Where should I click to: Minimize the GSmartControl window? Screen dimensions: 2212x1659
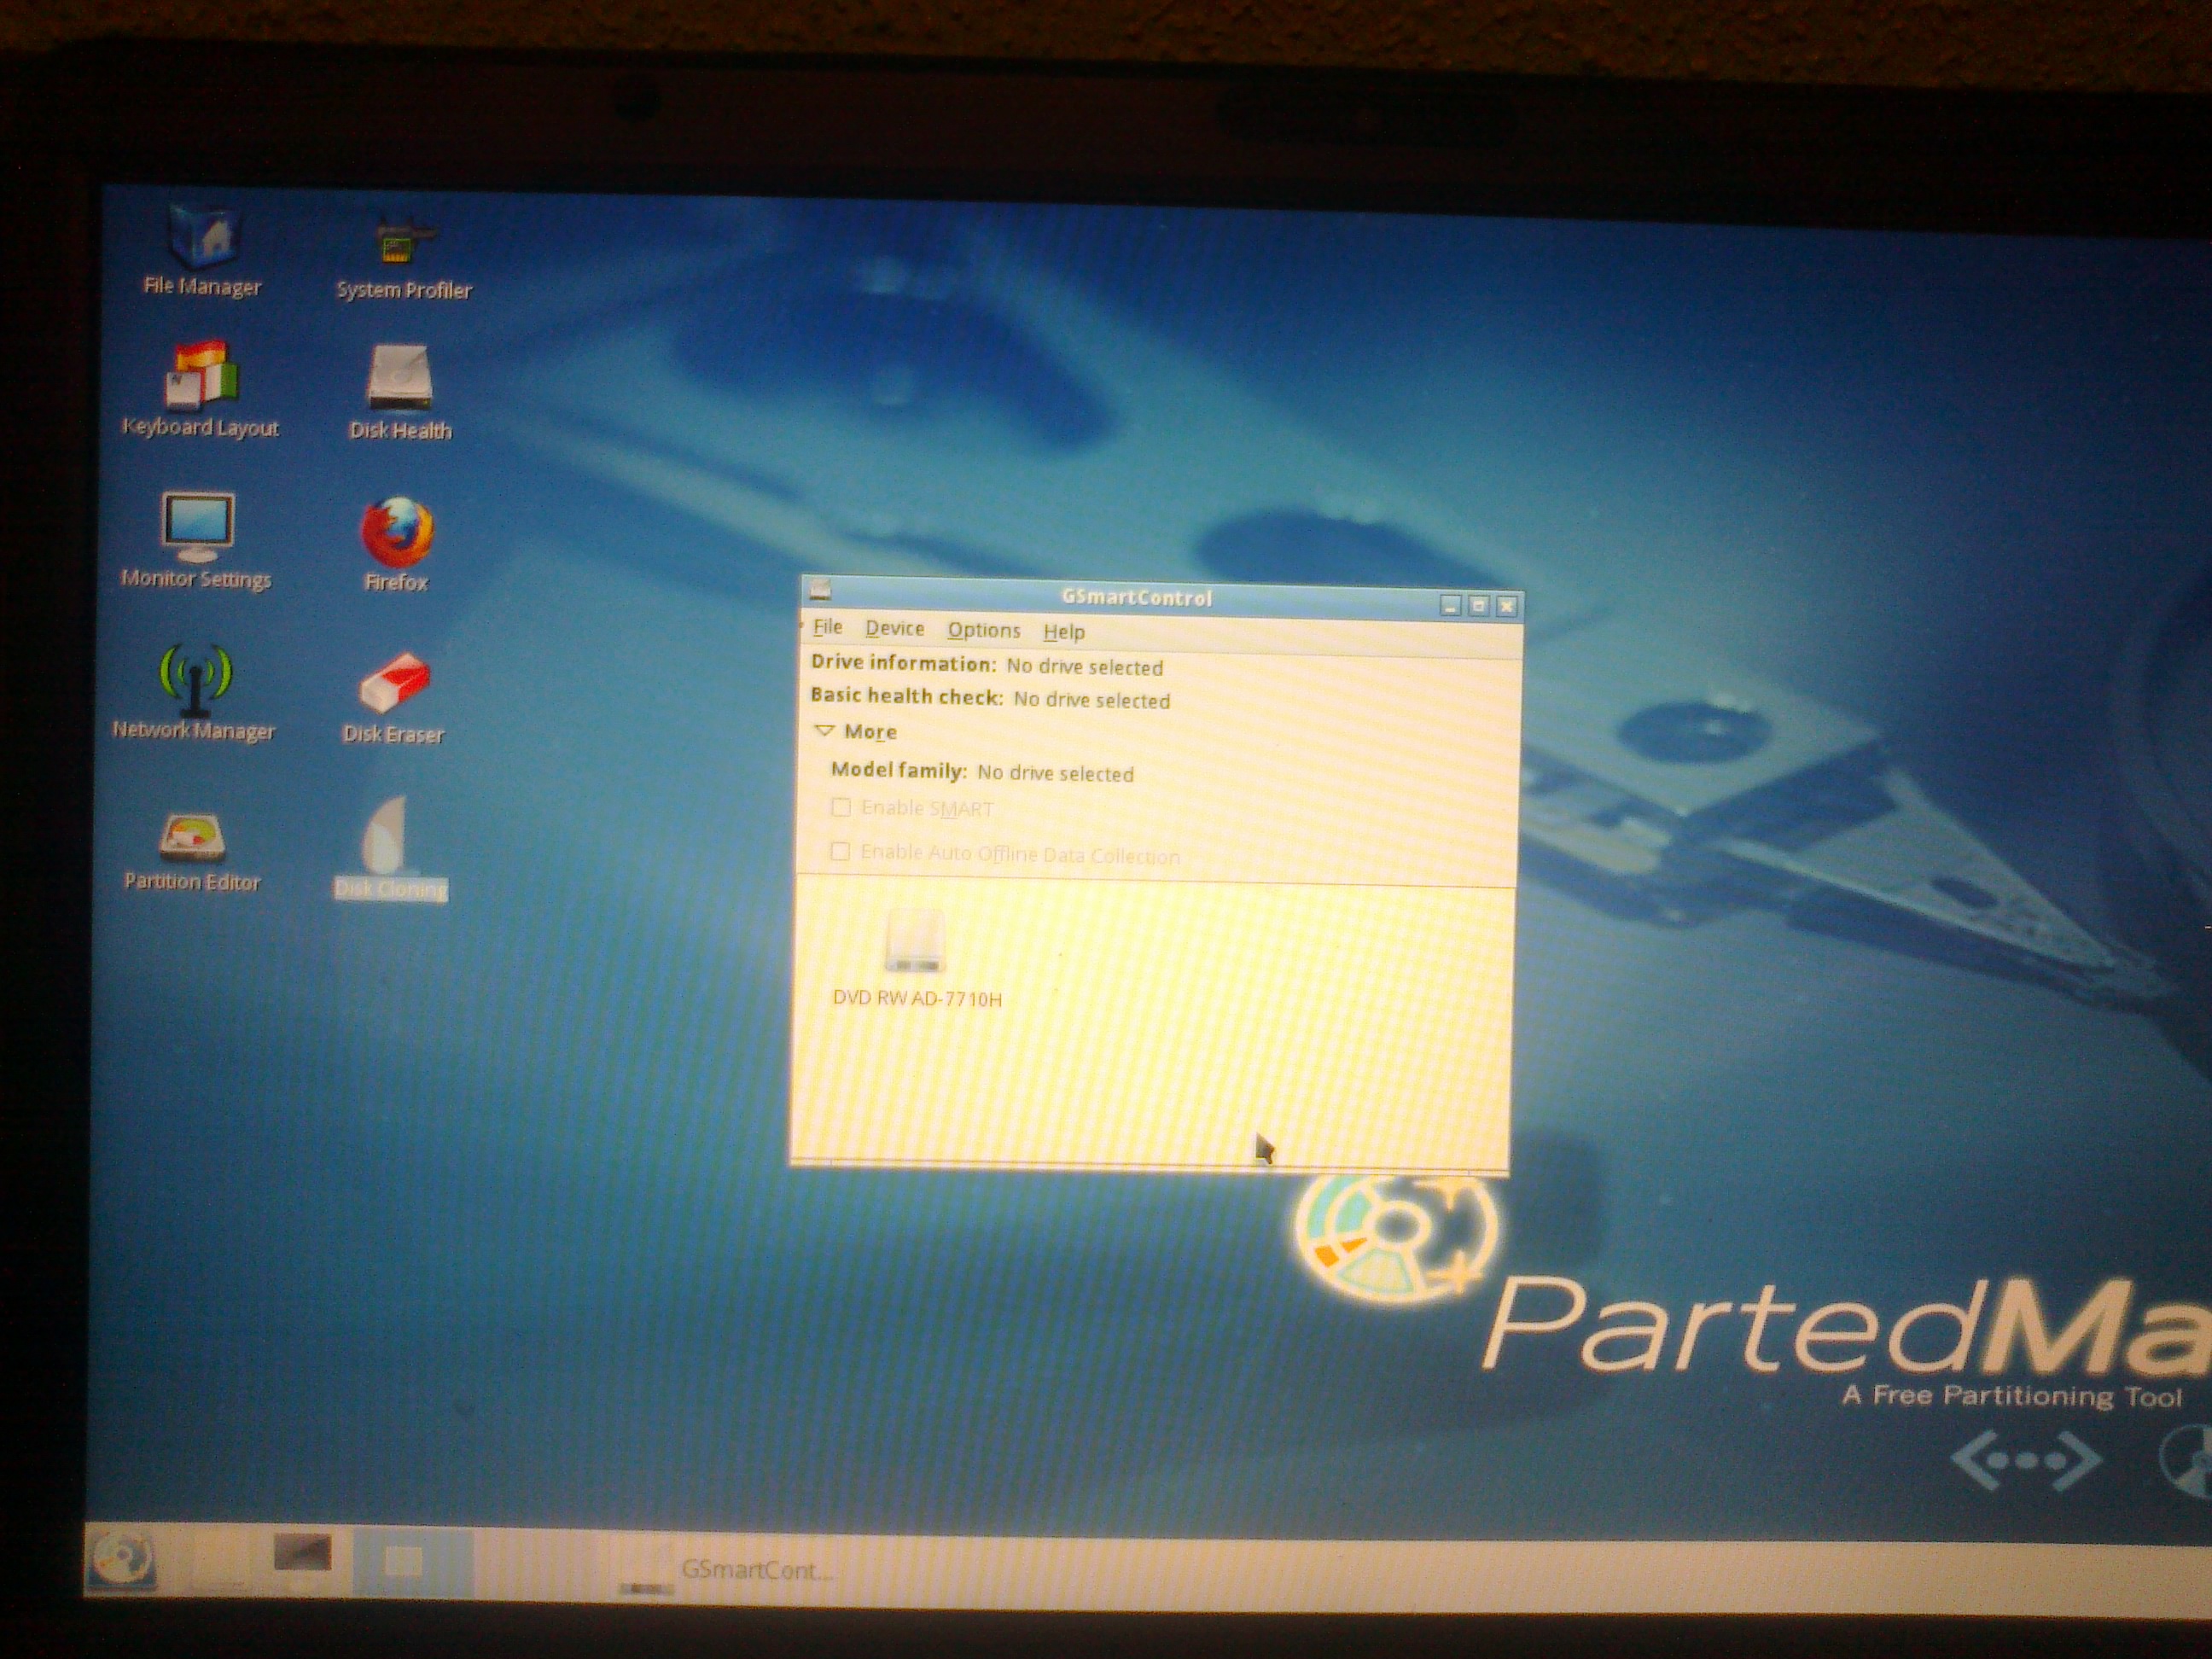click(1451, 606)
